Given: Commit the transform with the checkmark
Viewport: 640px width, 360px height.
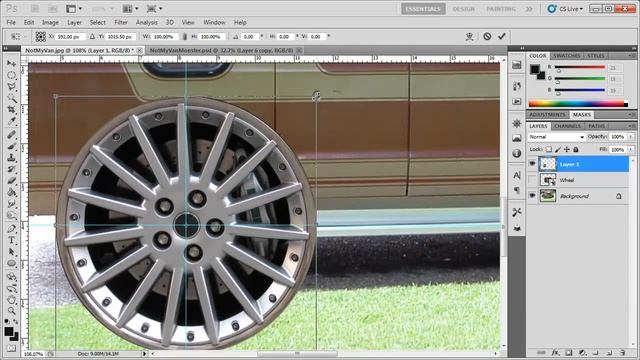Looking at the screenshot, I should [502, 36].
